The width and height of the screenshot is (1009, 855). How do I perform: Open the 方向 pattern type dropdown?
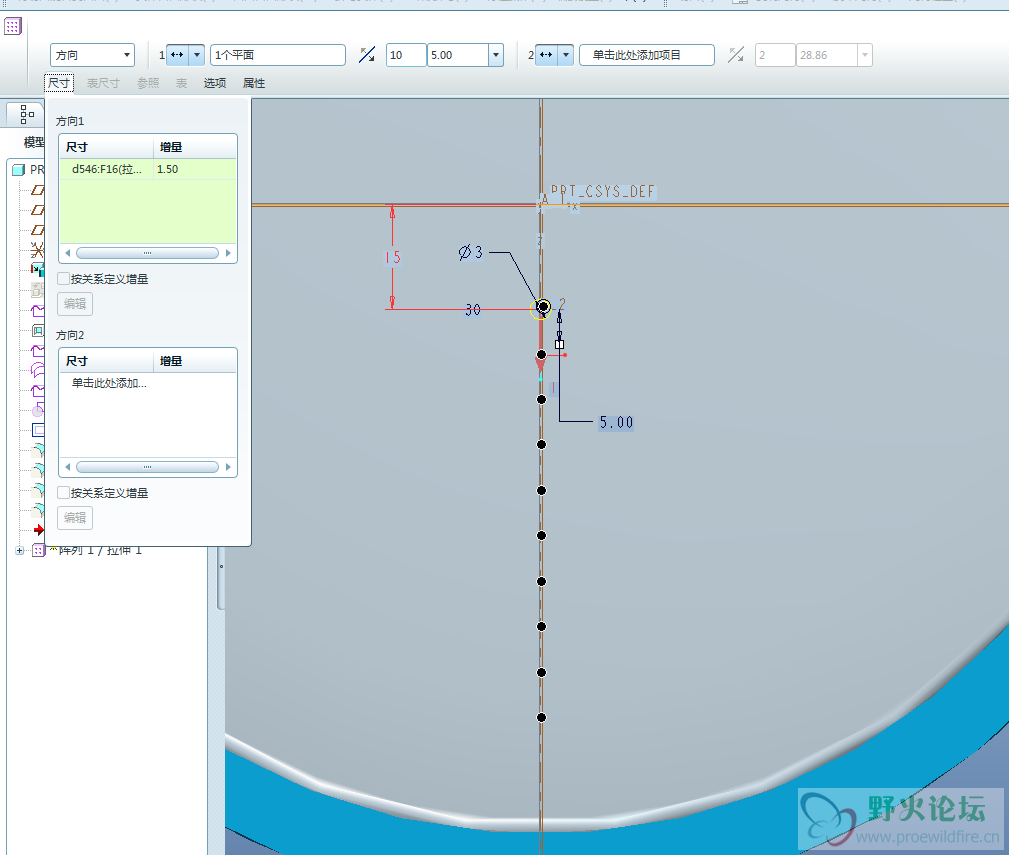(92, 55)
